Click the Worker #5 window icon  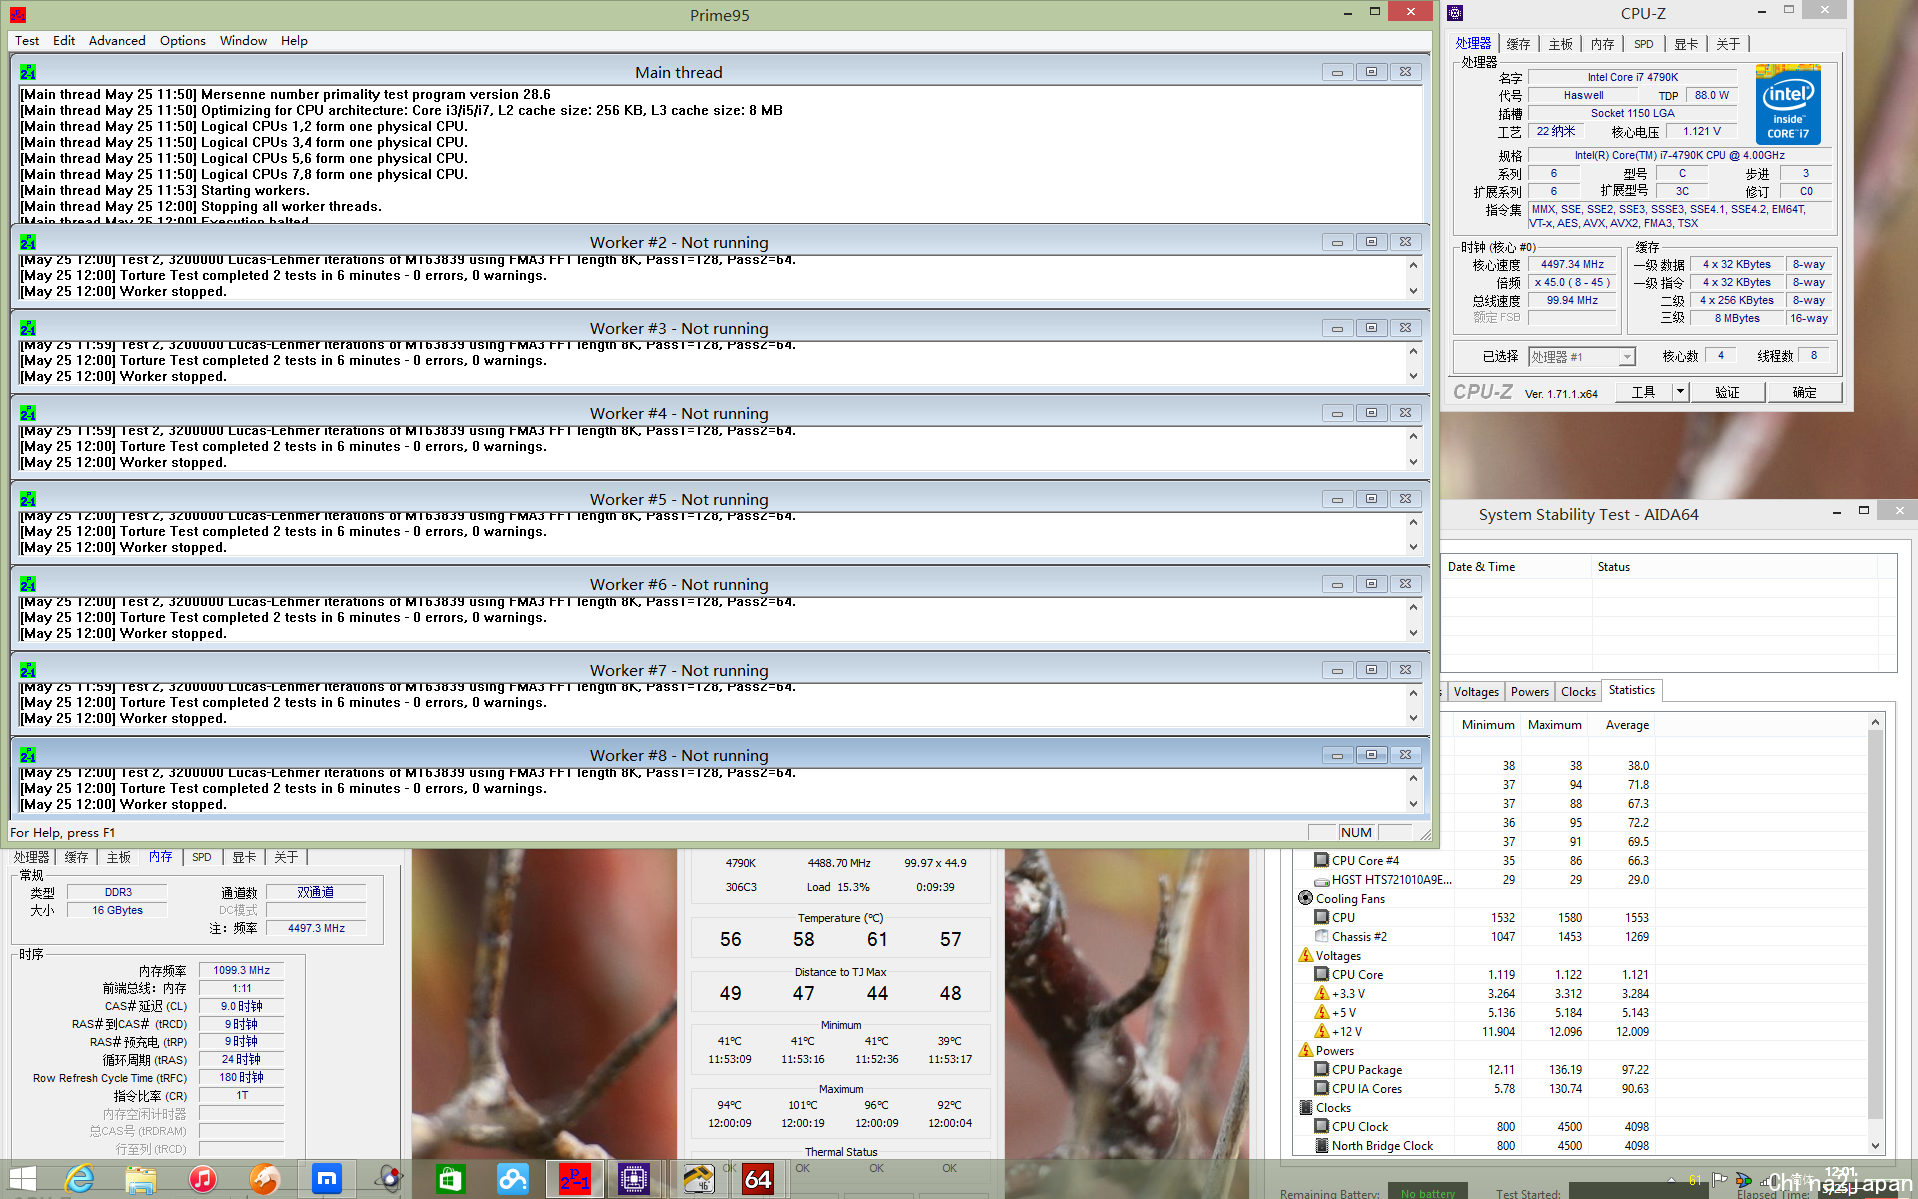click(x=27, y=499)
